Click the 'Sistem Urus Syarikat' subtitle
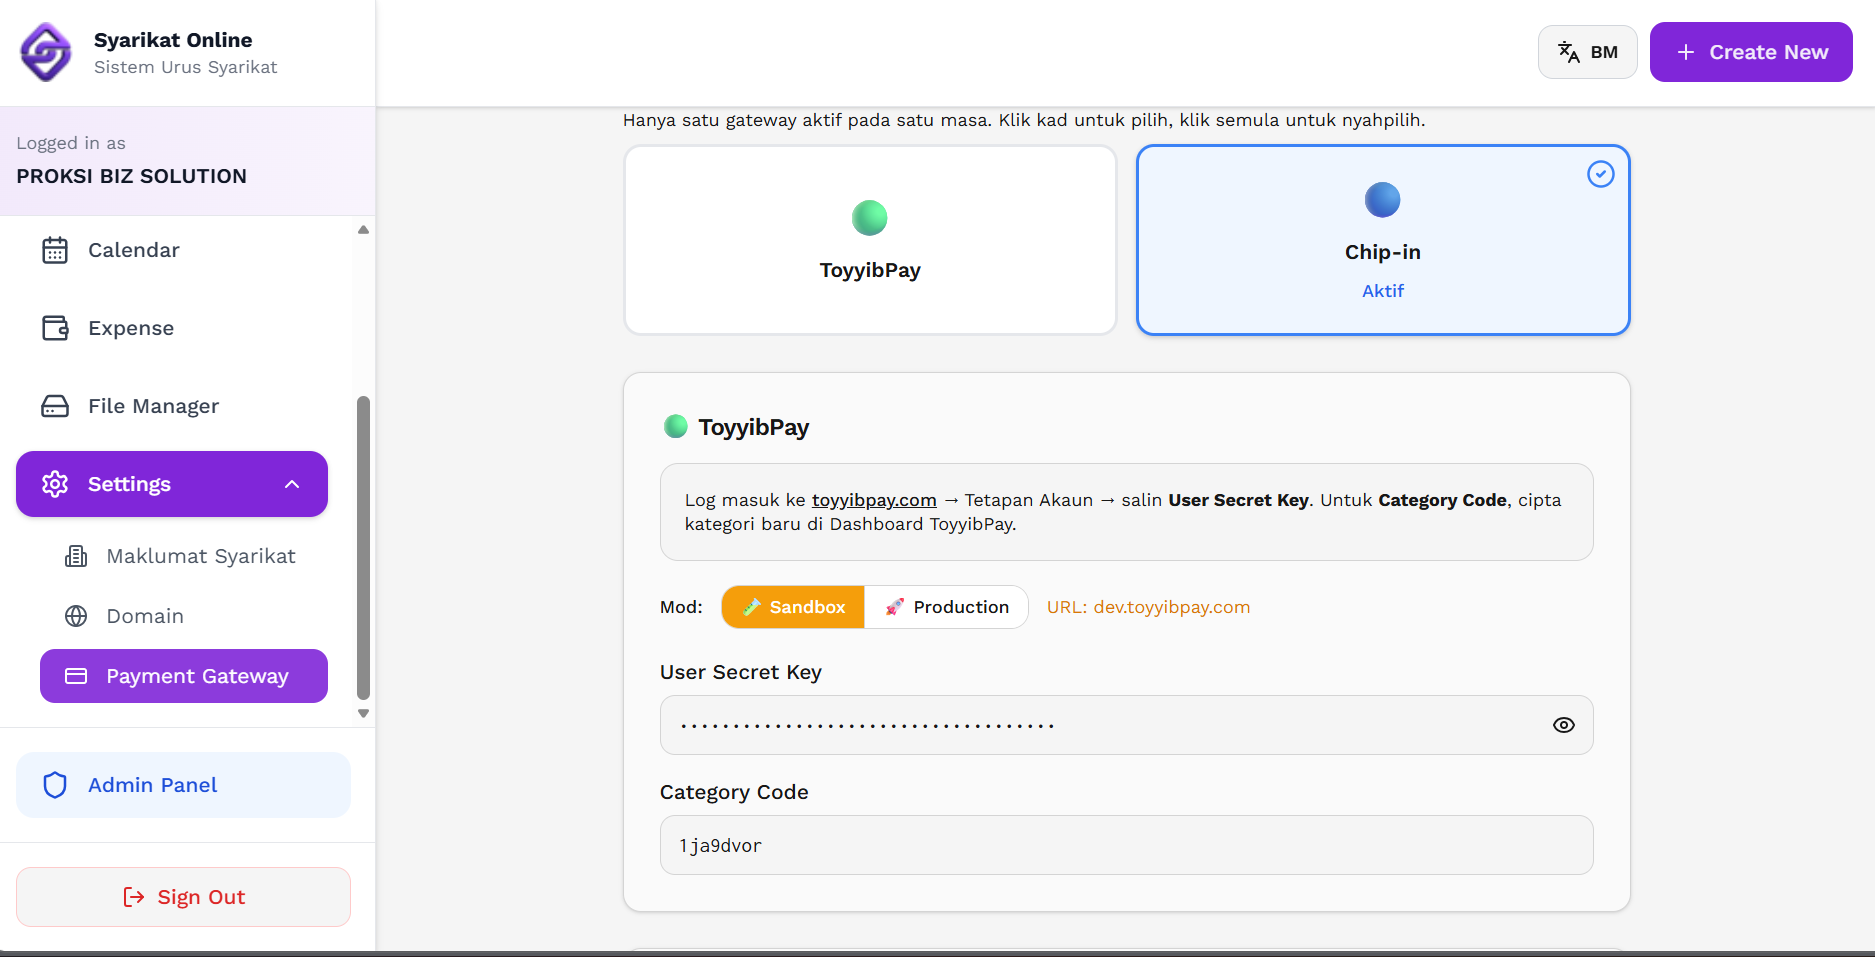The width and height of the screenshot is (1875, 957). tap(186, 67)
